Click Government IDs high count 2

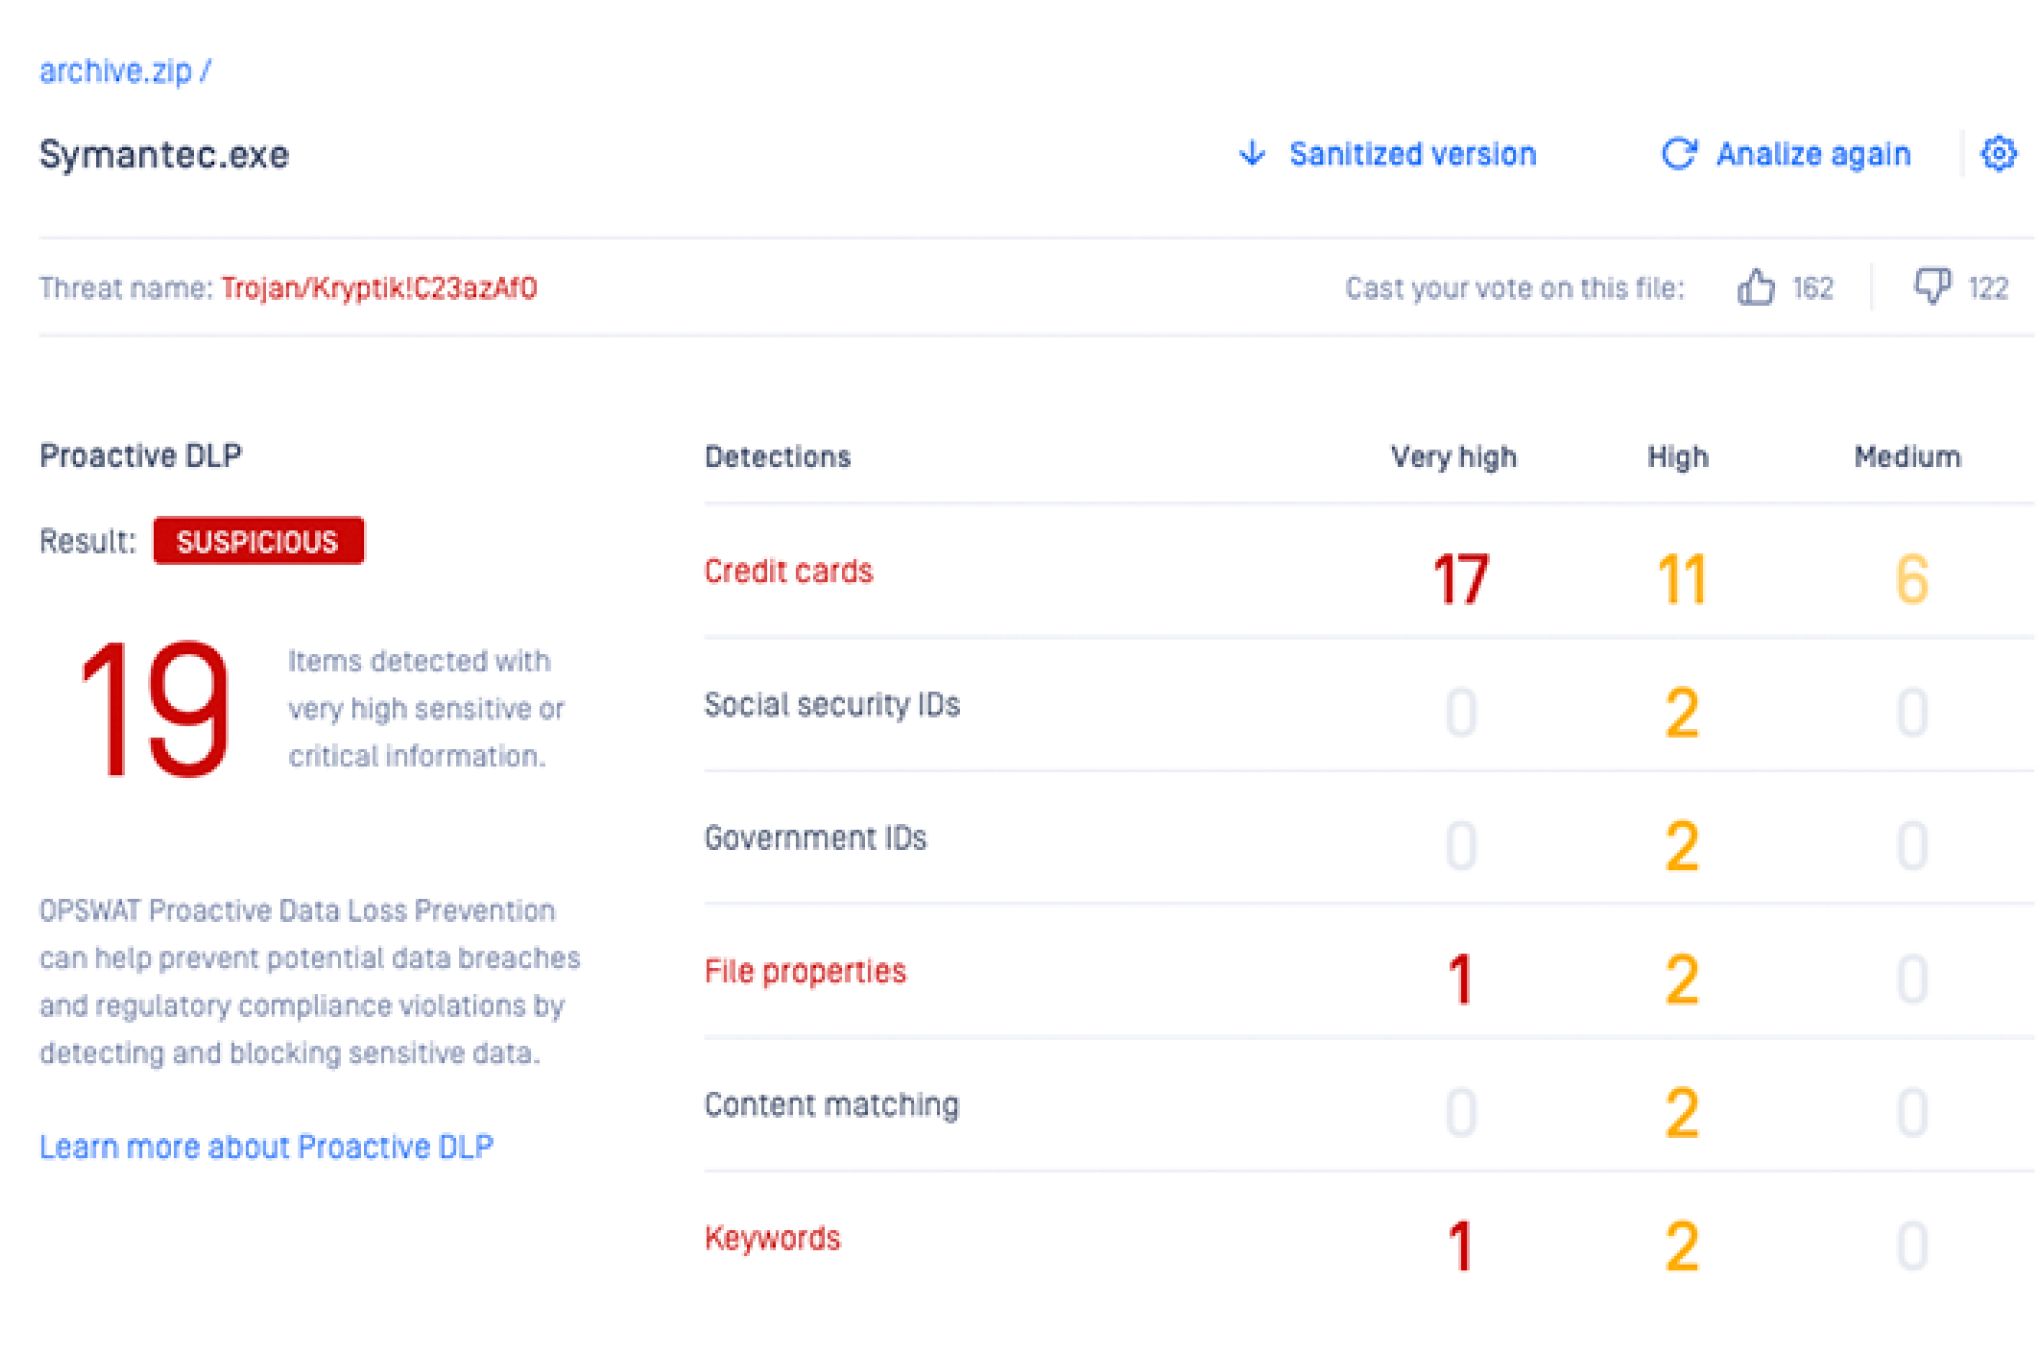(x=1681, y=846)
